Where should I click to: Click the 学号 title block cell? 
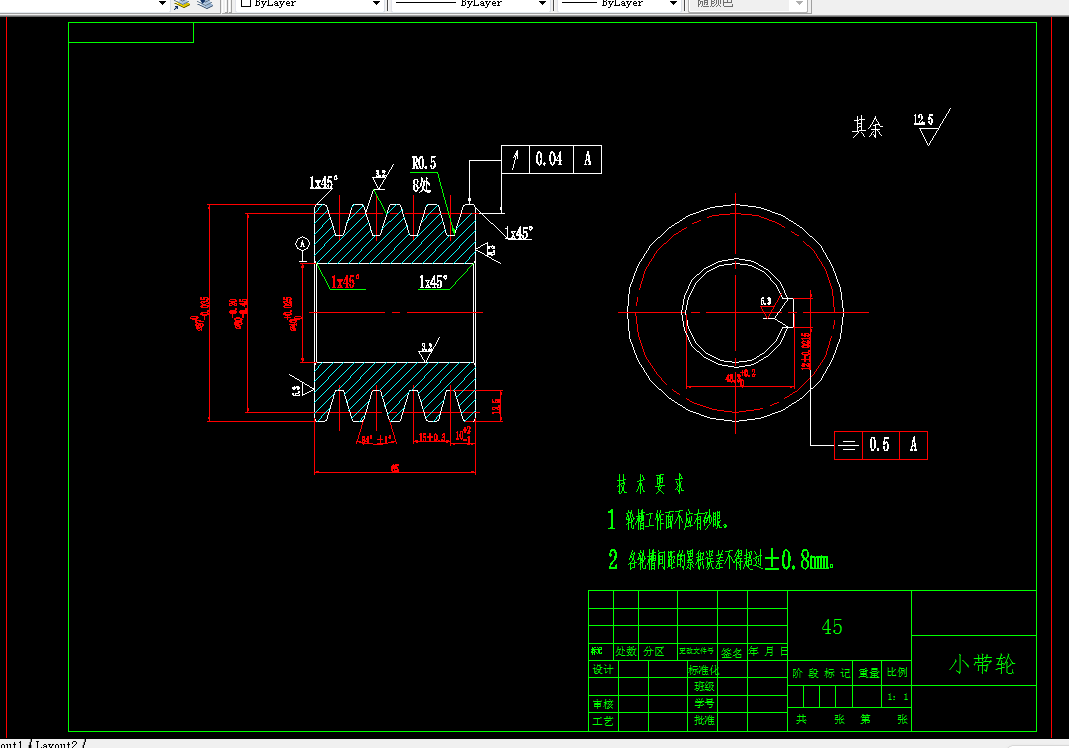(704, 704)
